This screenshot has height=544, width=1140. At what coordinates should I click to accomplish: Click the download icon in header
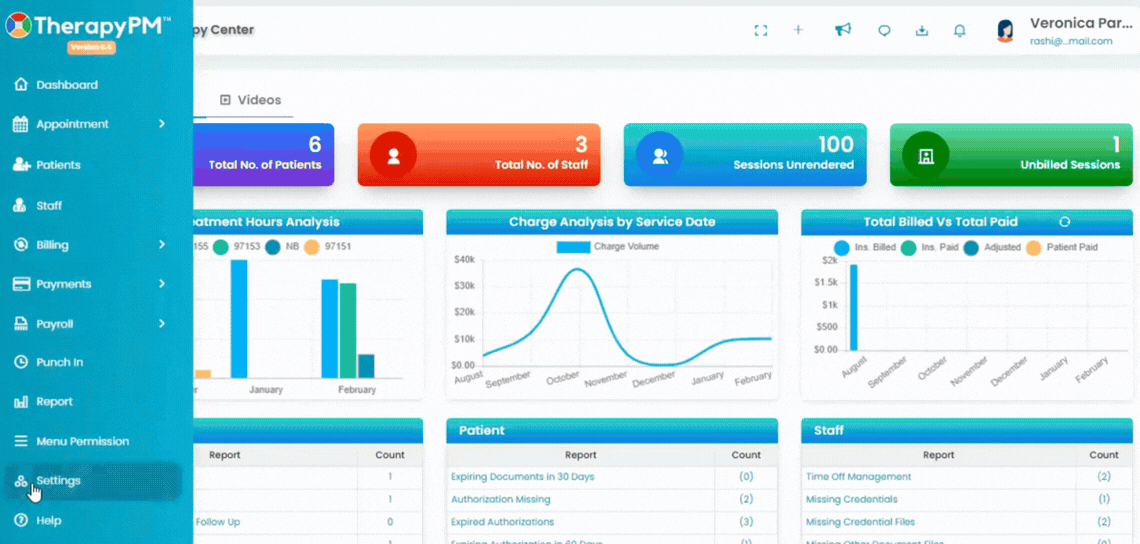922,31
